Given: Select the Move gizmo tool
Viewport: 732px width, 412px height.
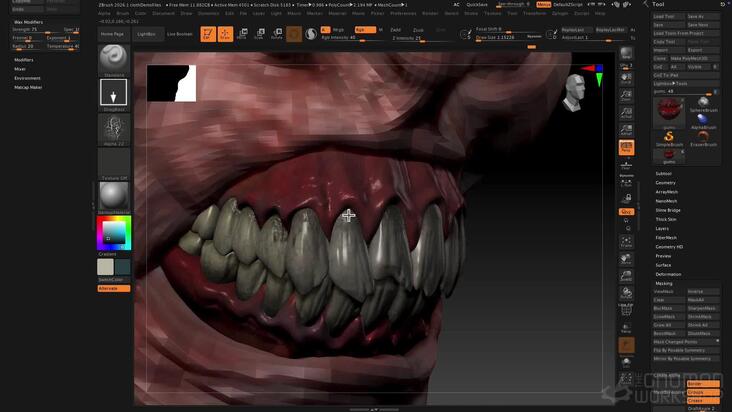Looking at the screenshot, I should 242,34.
